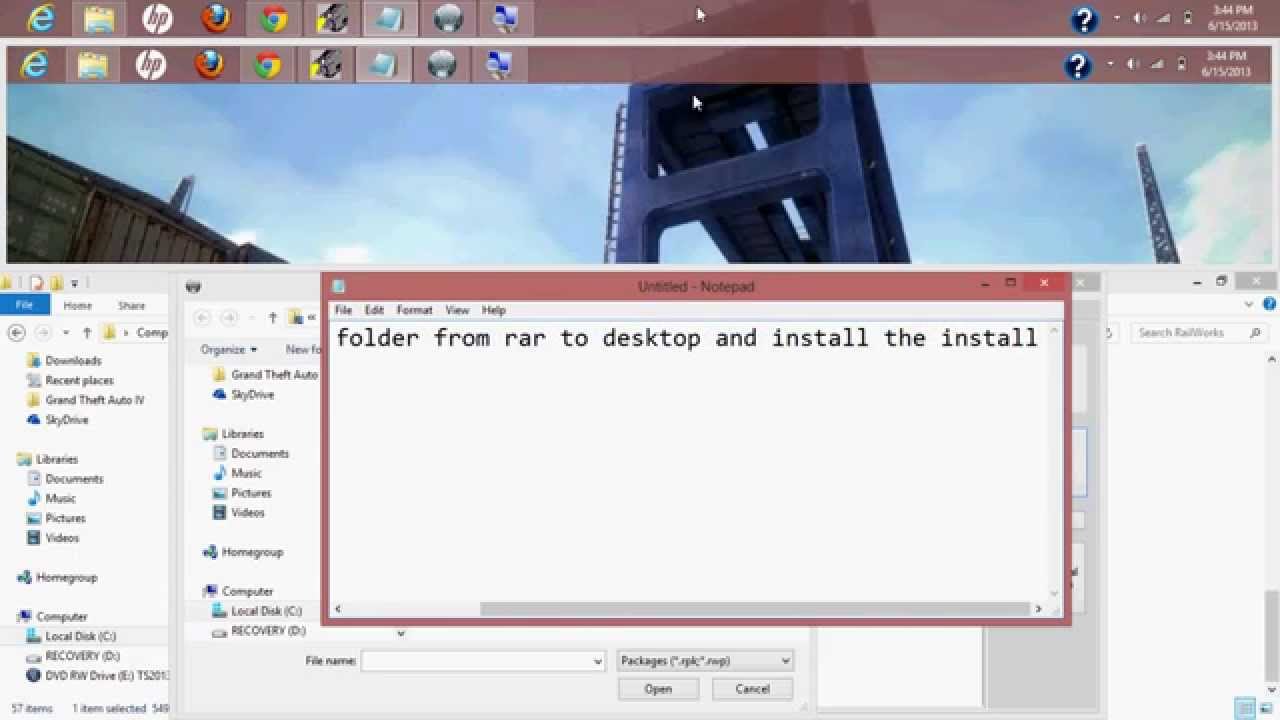
Task: Click the New folder icon in Explorer's quick access toolbar
Action: pos(57,283)
